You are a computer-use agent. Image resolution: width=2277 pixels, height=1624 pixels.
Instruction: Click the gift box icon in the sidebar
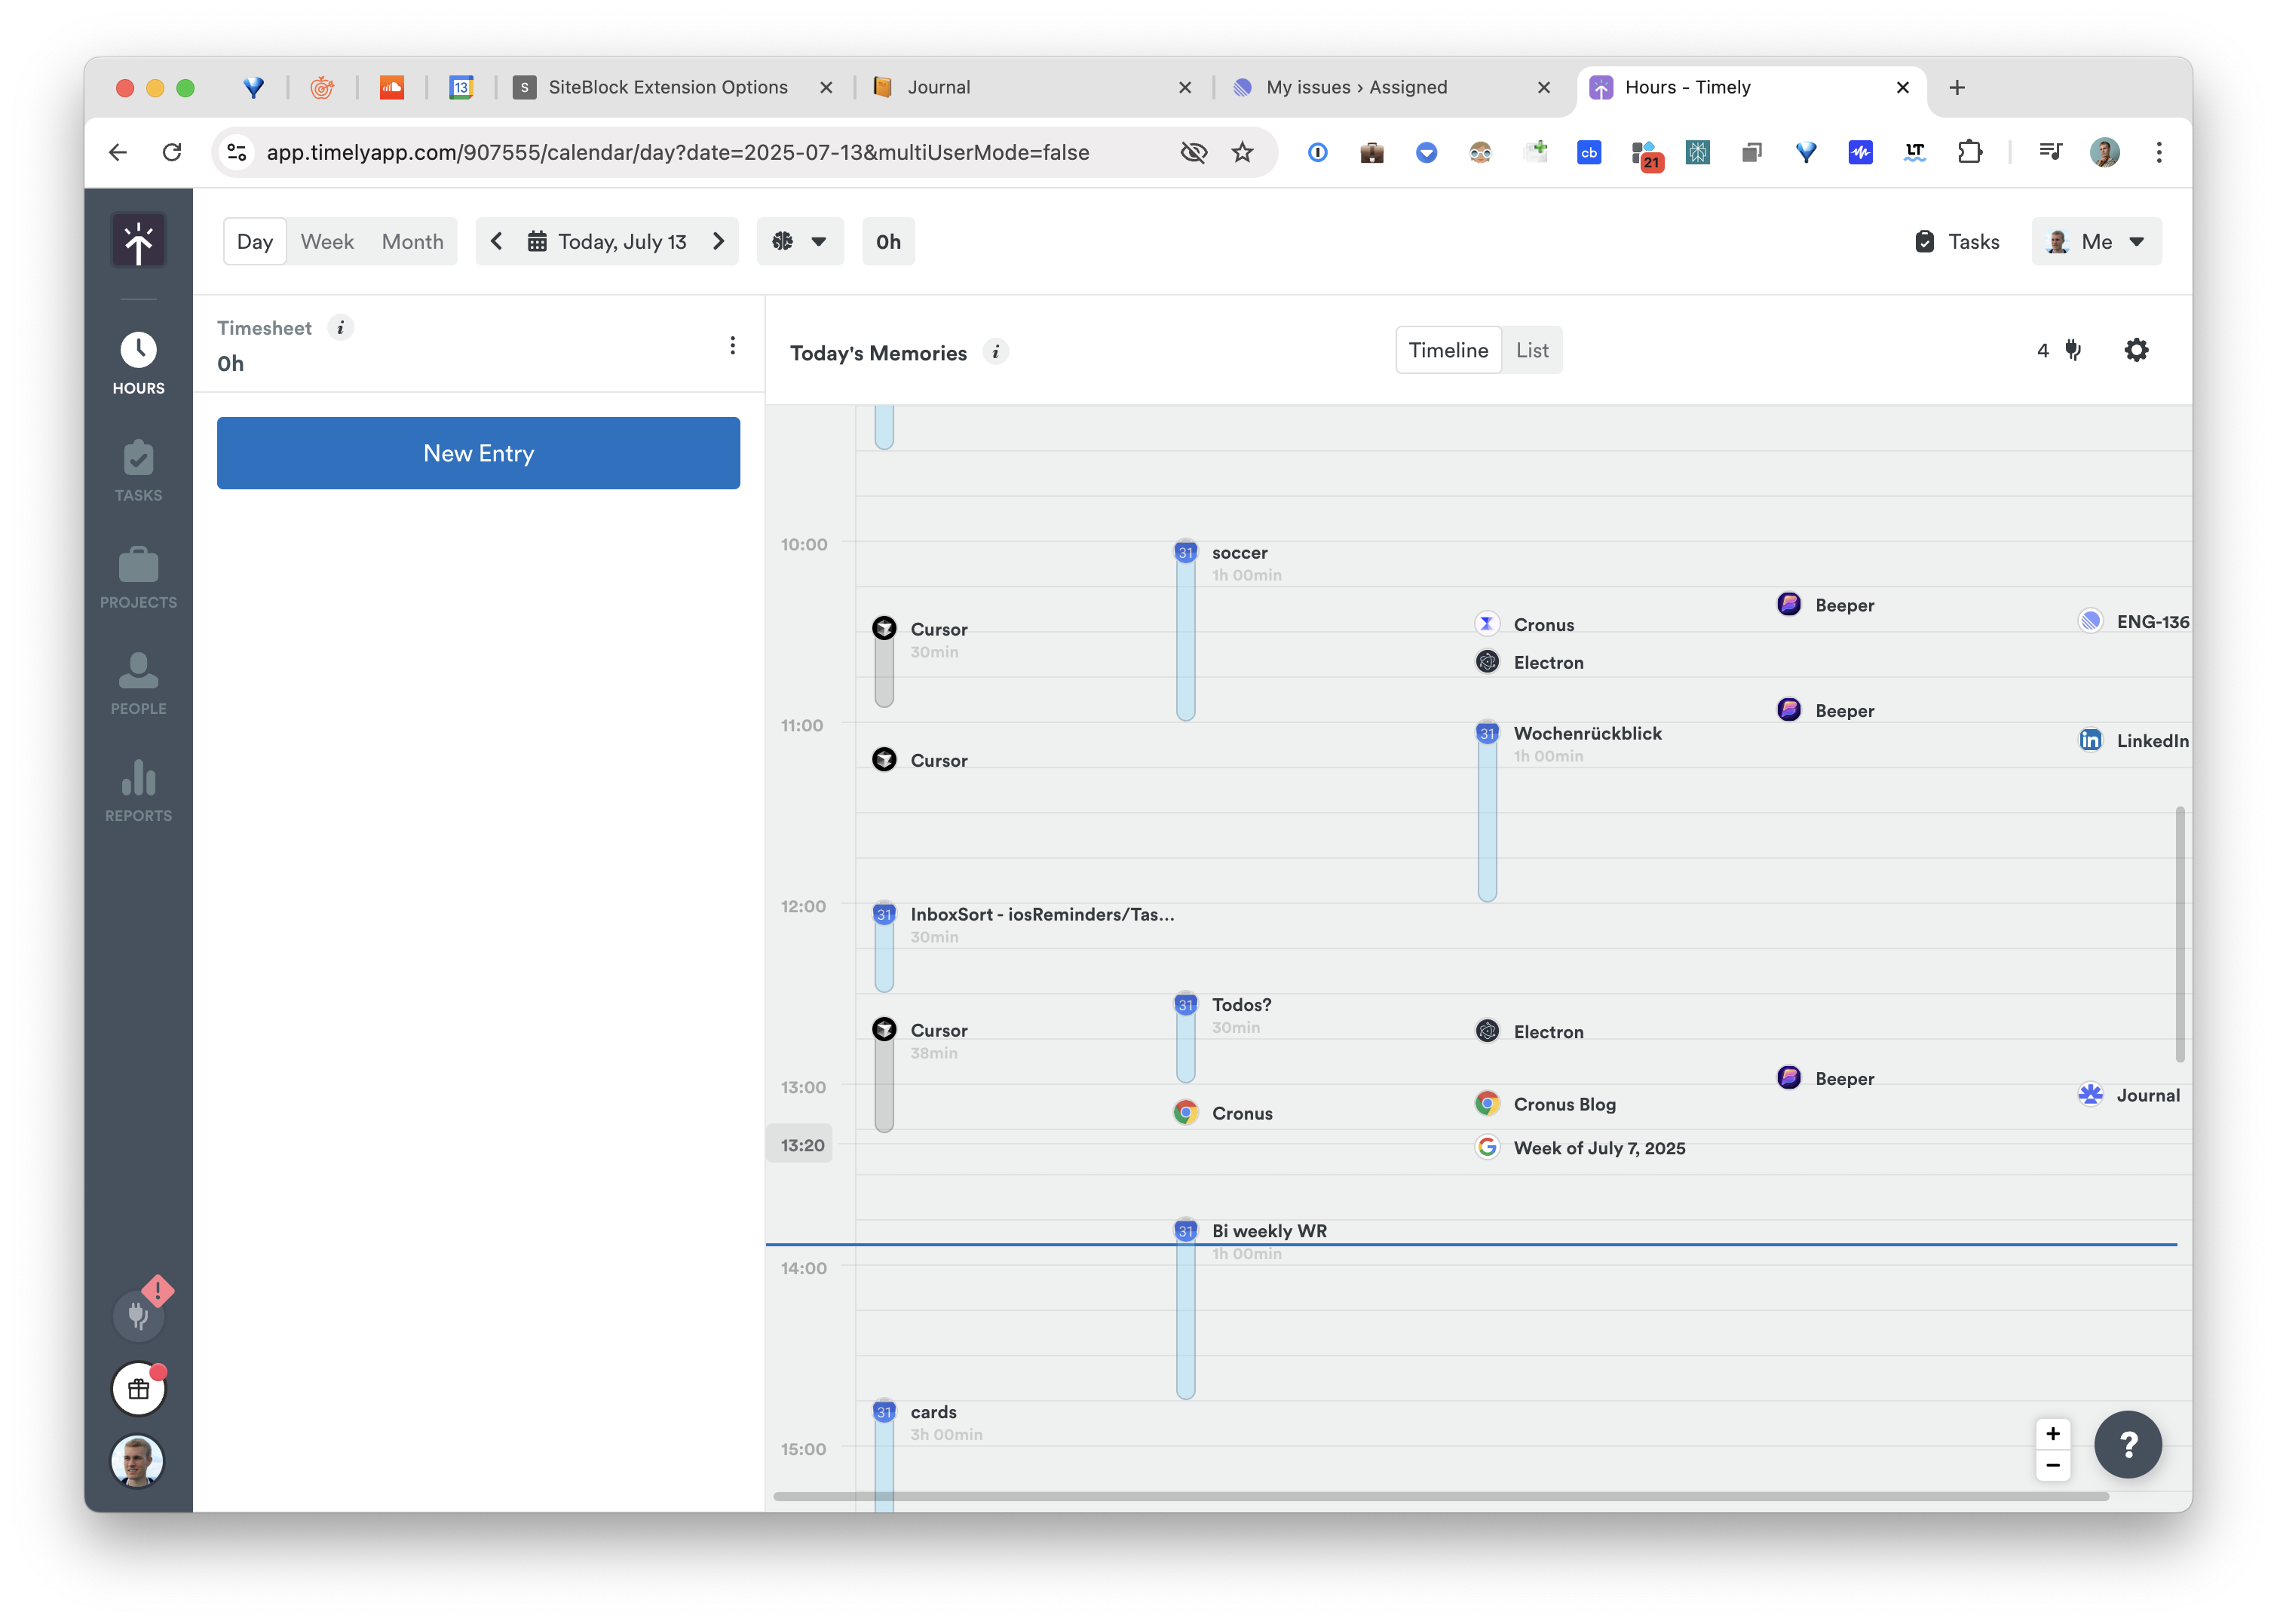pyautogui.click(x=138, y=1388)
